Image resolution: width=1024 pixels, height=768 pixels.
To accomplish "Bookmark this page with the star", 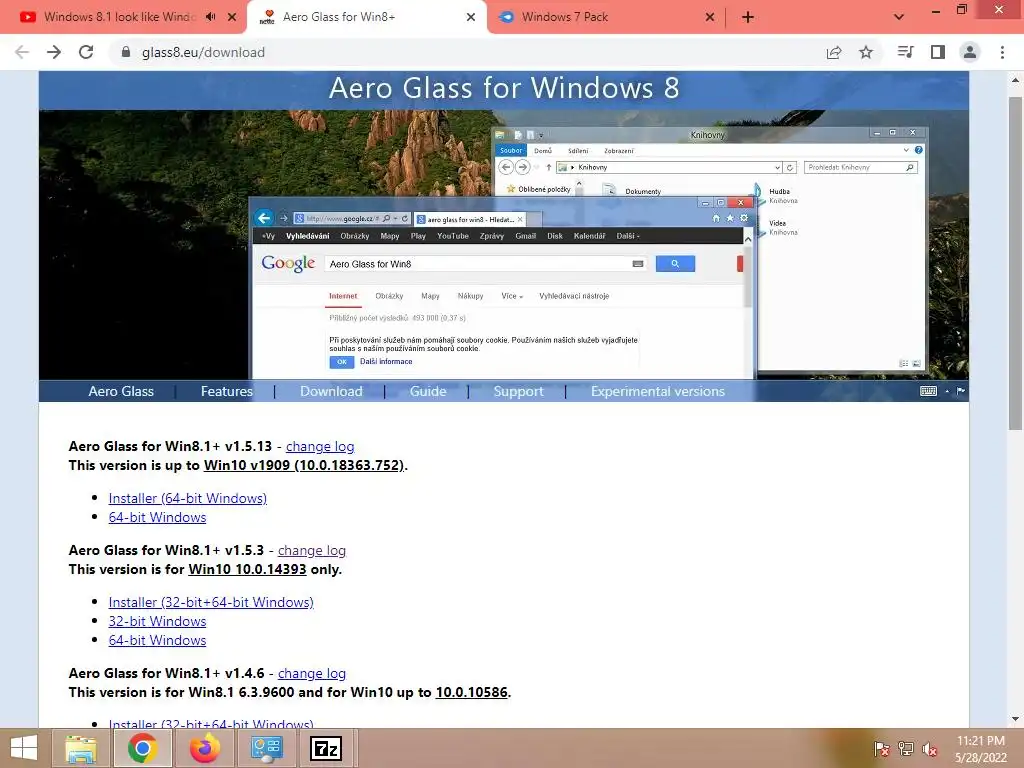I will pos(866,52).
